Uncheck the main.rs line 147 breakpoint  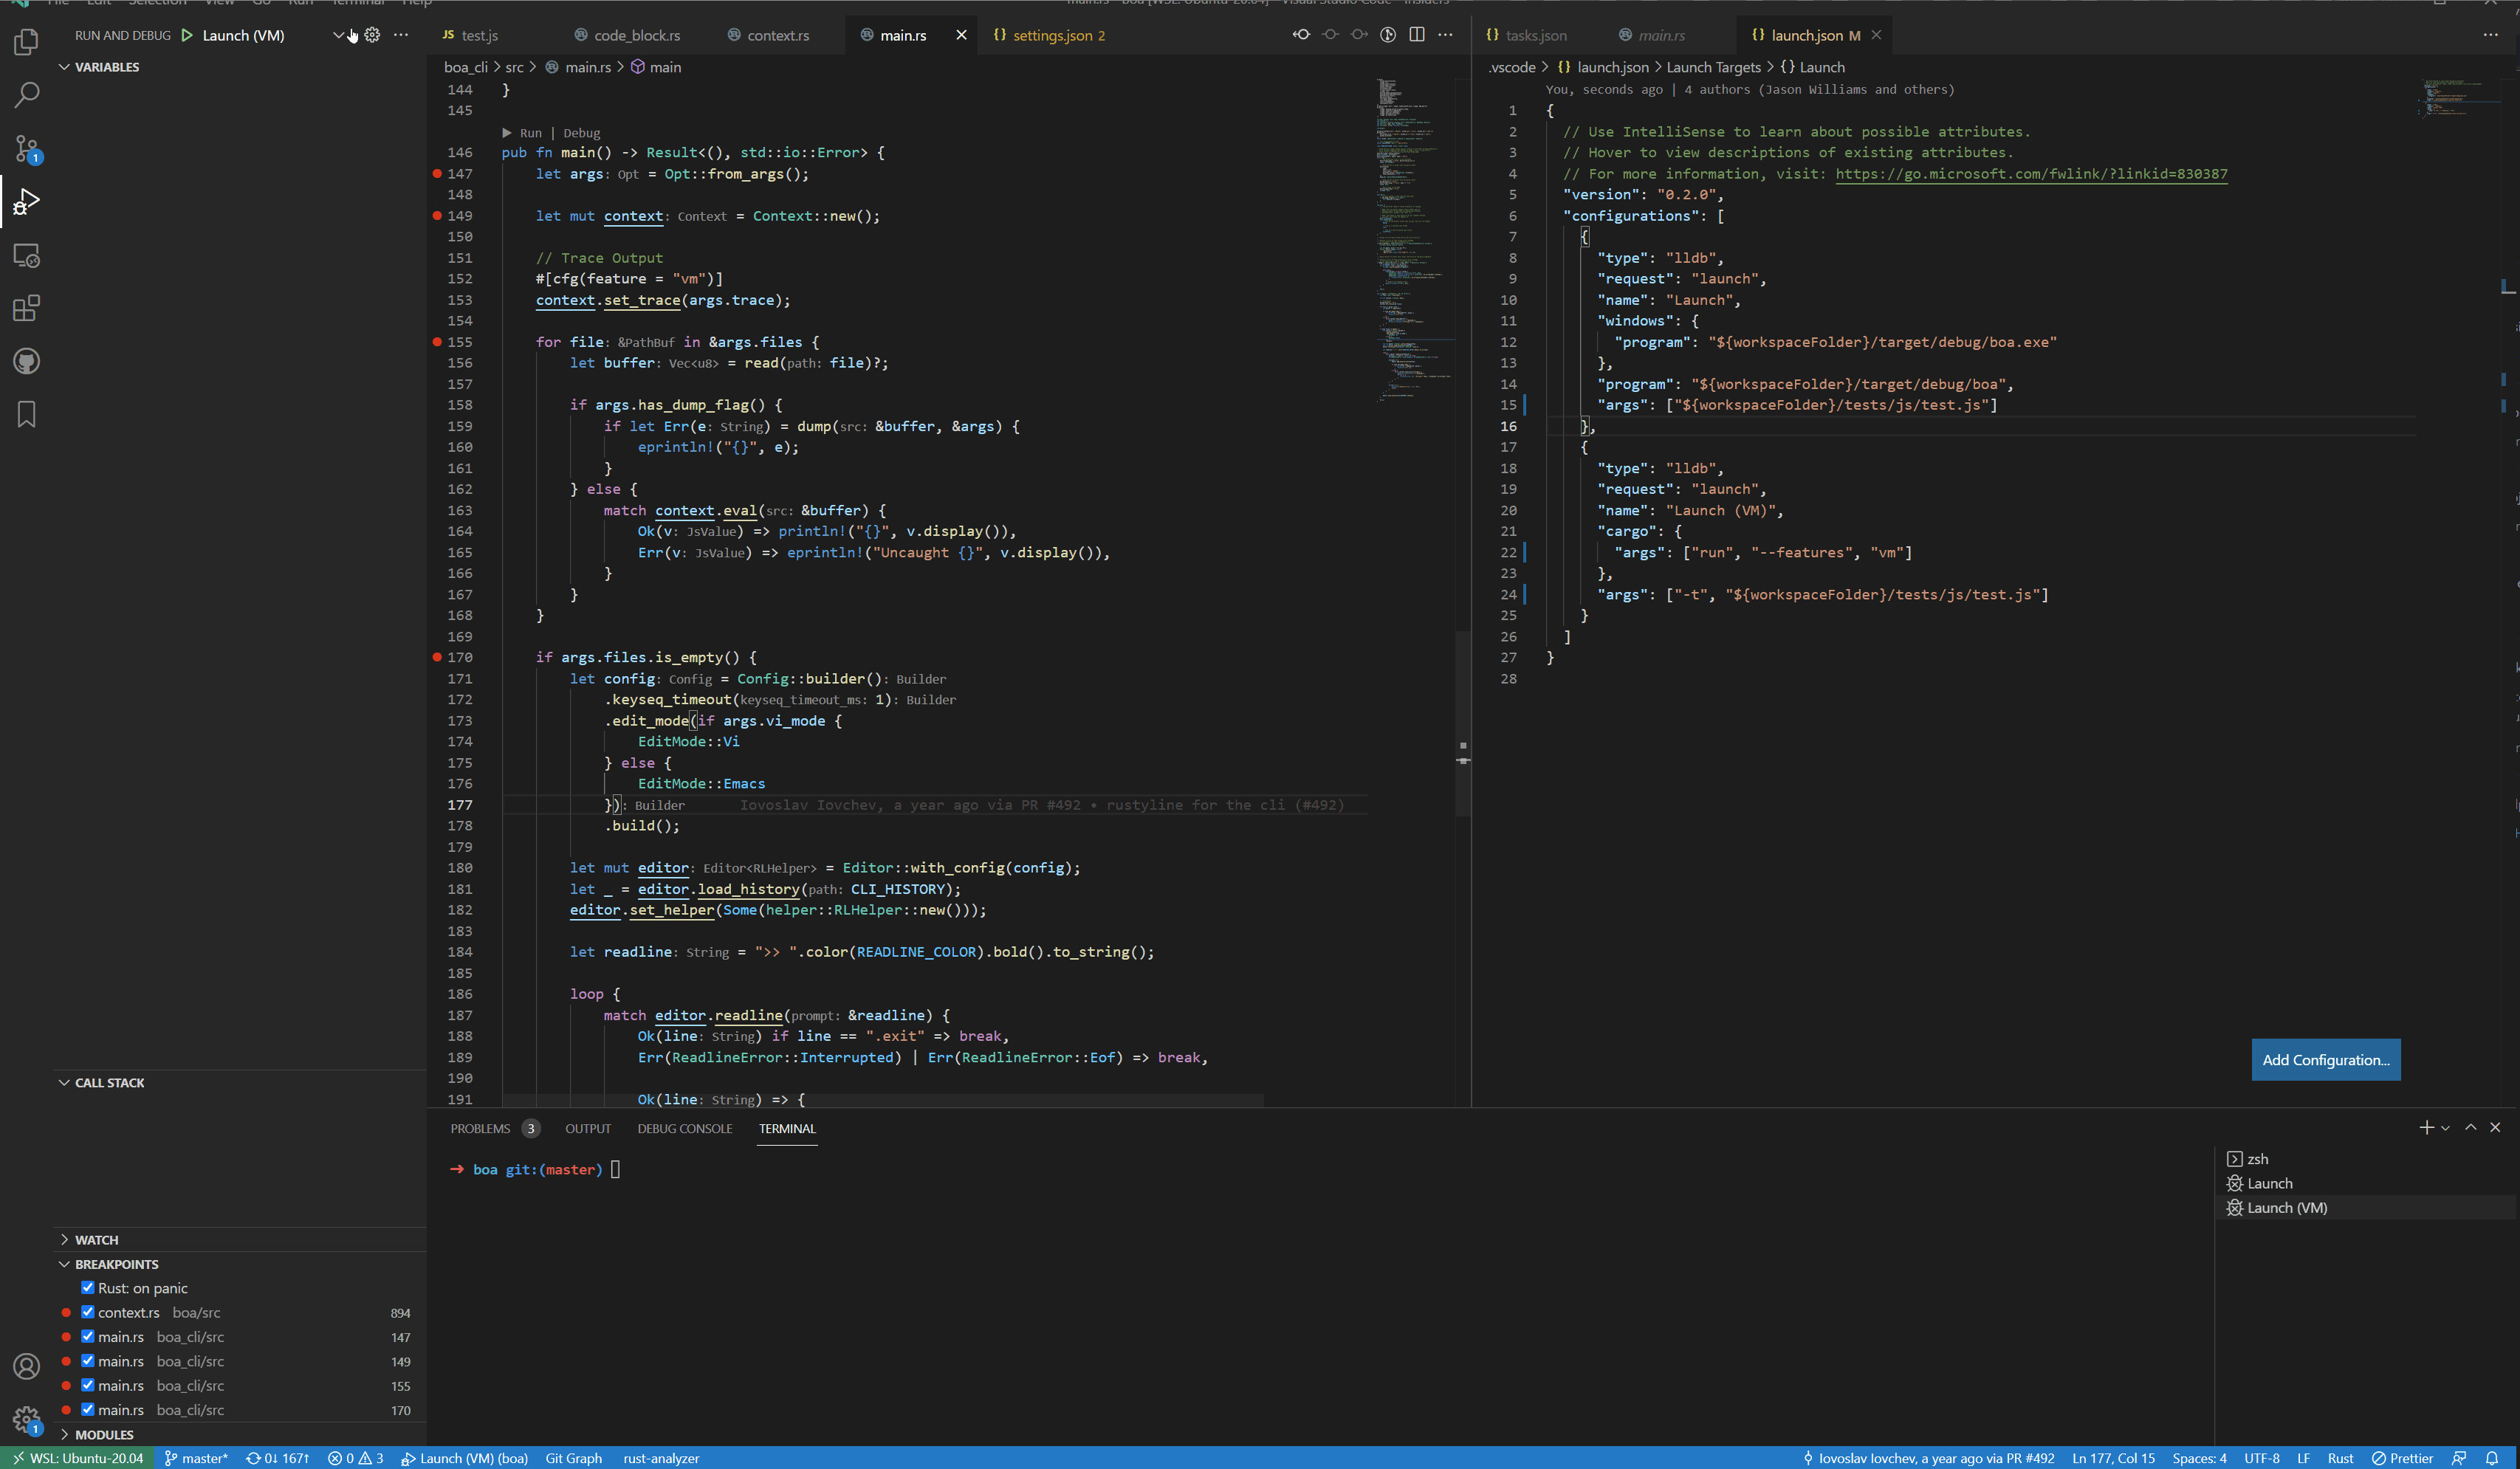(87, 1337)
